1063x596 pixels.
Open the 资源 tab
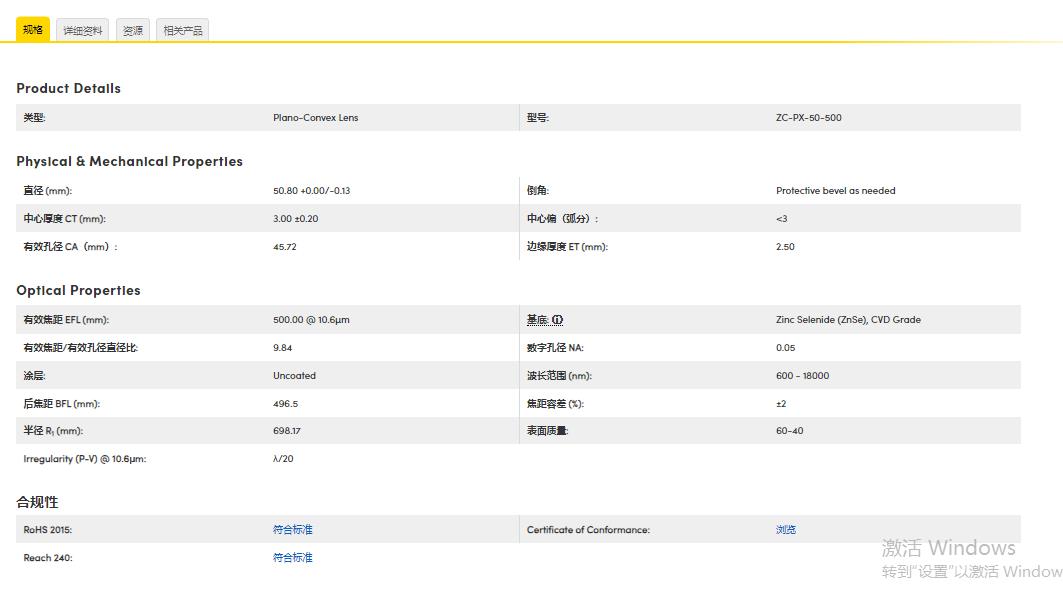coord(132,30)
